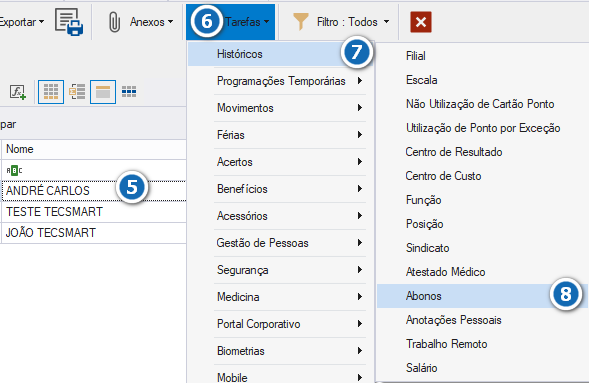Click the print report icon
Viewport: 589px width, 383px height.
pyautogui.click(x=69, y=22)
